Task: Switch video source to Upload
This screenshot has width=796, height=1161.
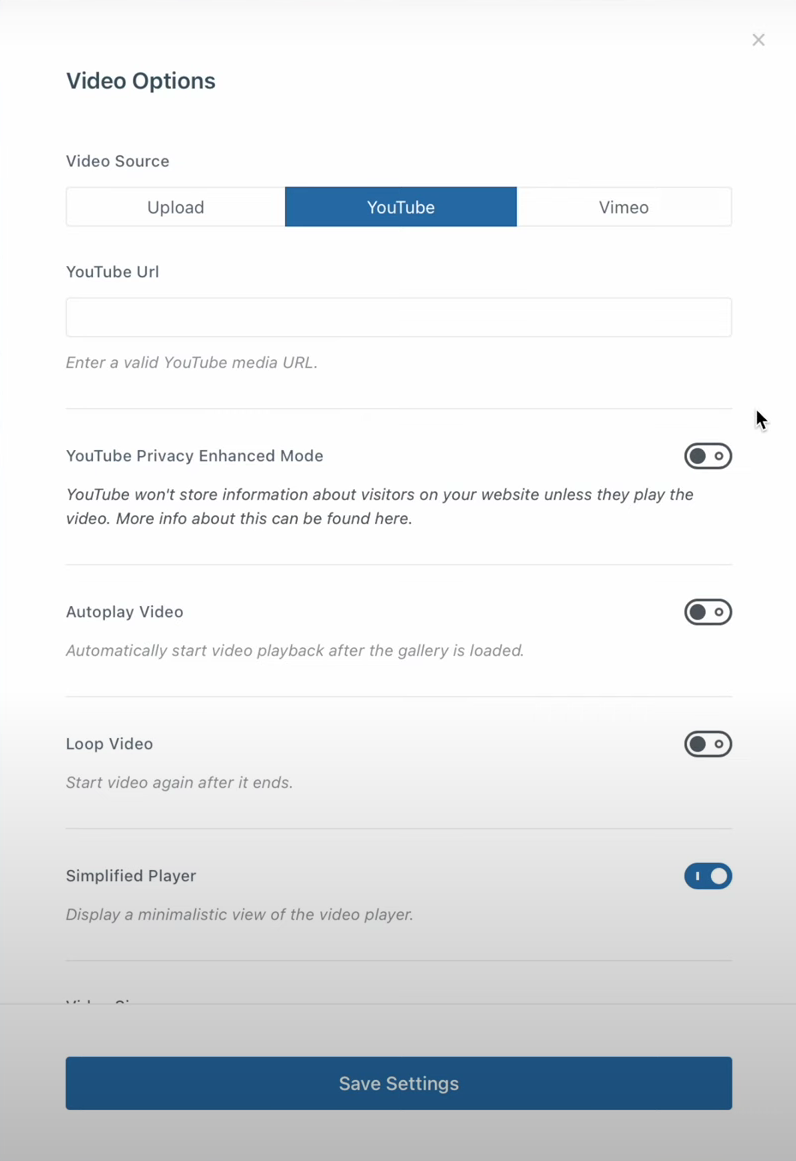Action: coord(176,207)
